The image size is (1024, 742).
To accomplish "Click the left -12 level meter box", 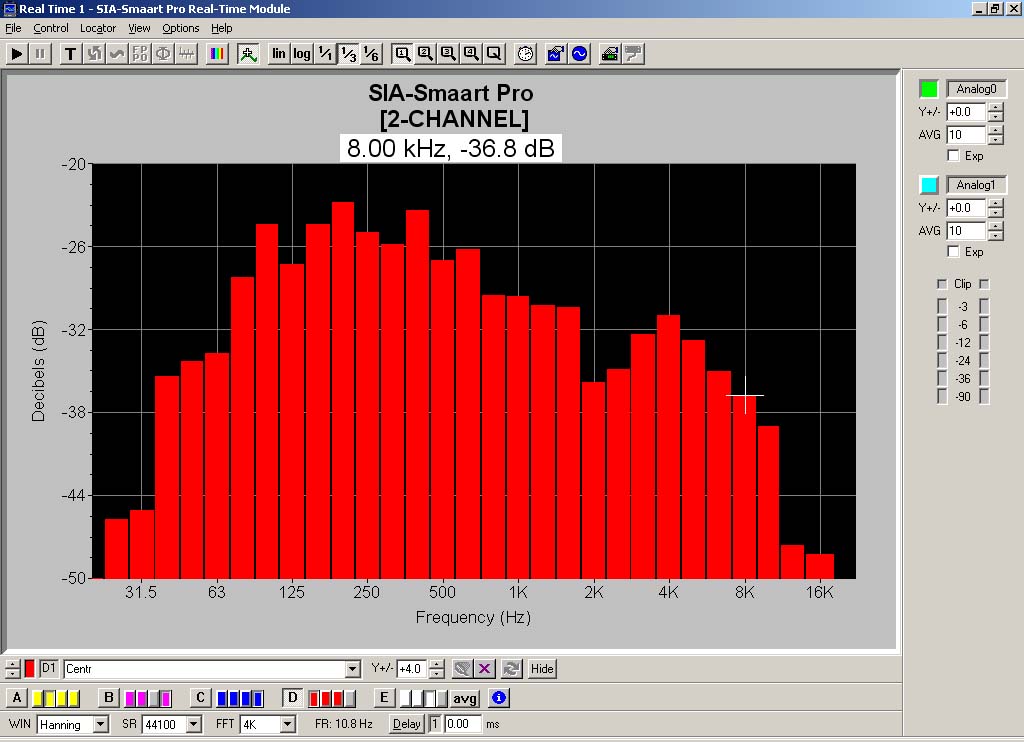I will click(x=942, y=342).
